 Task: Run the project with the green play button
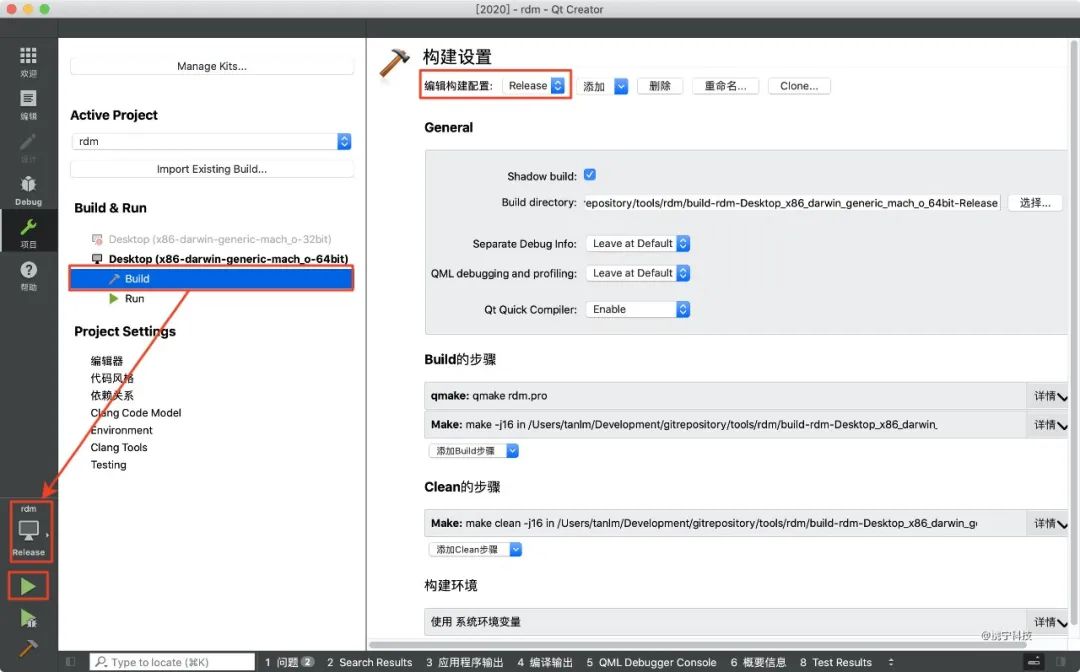[28, 586]
